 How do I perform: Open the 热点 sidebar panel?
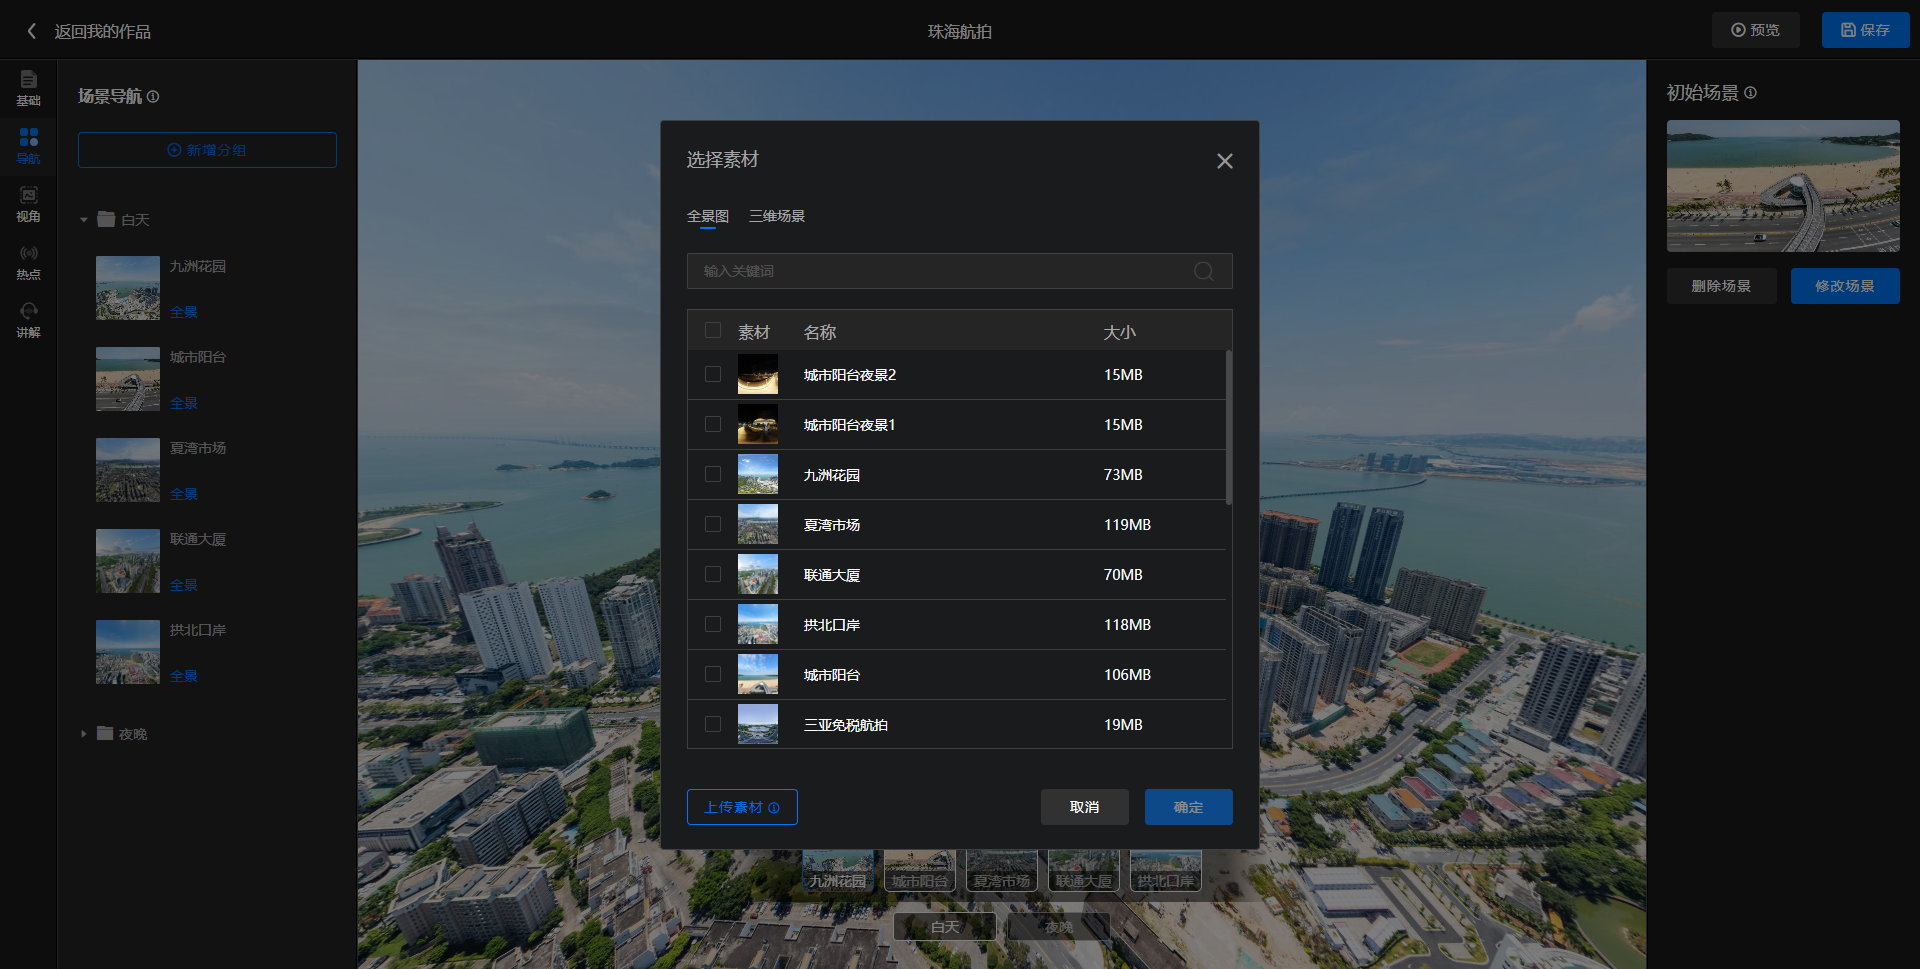tap(28, 262)
